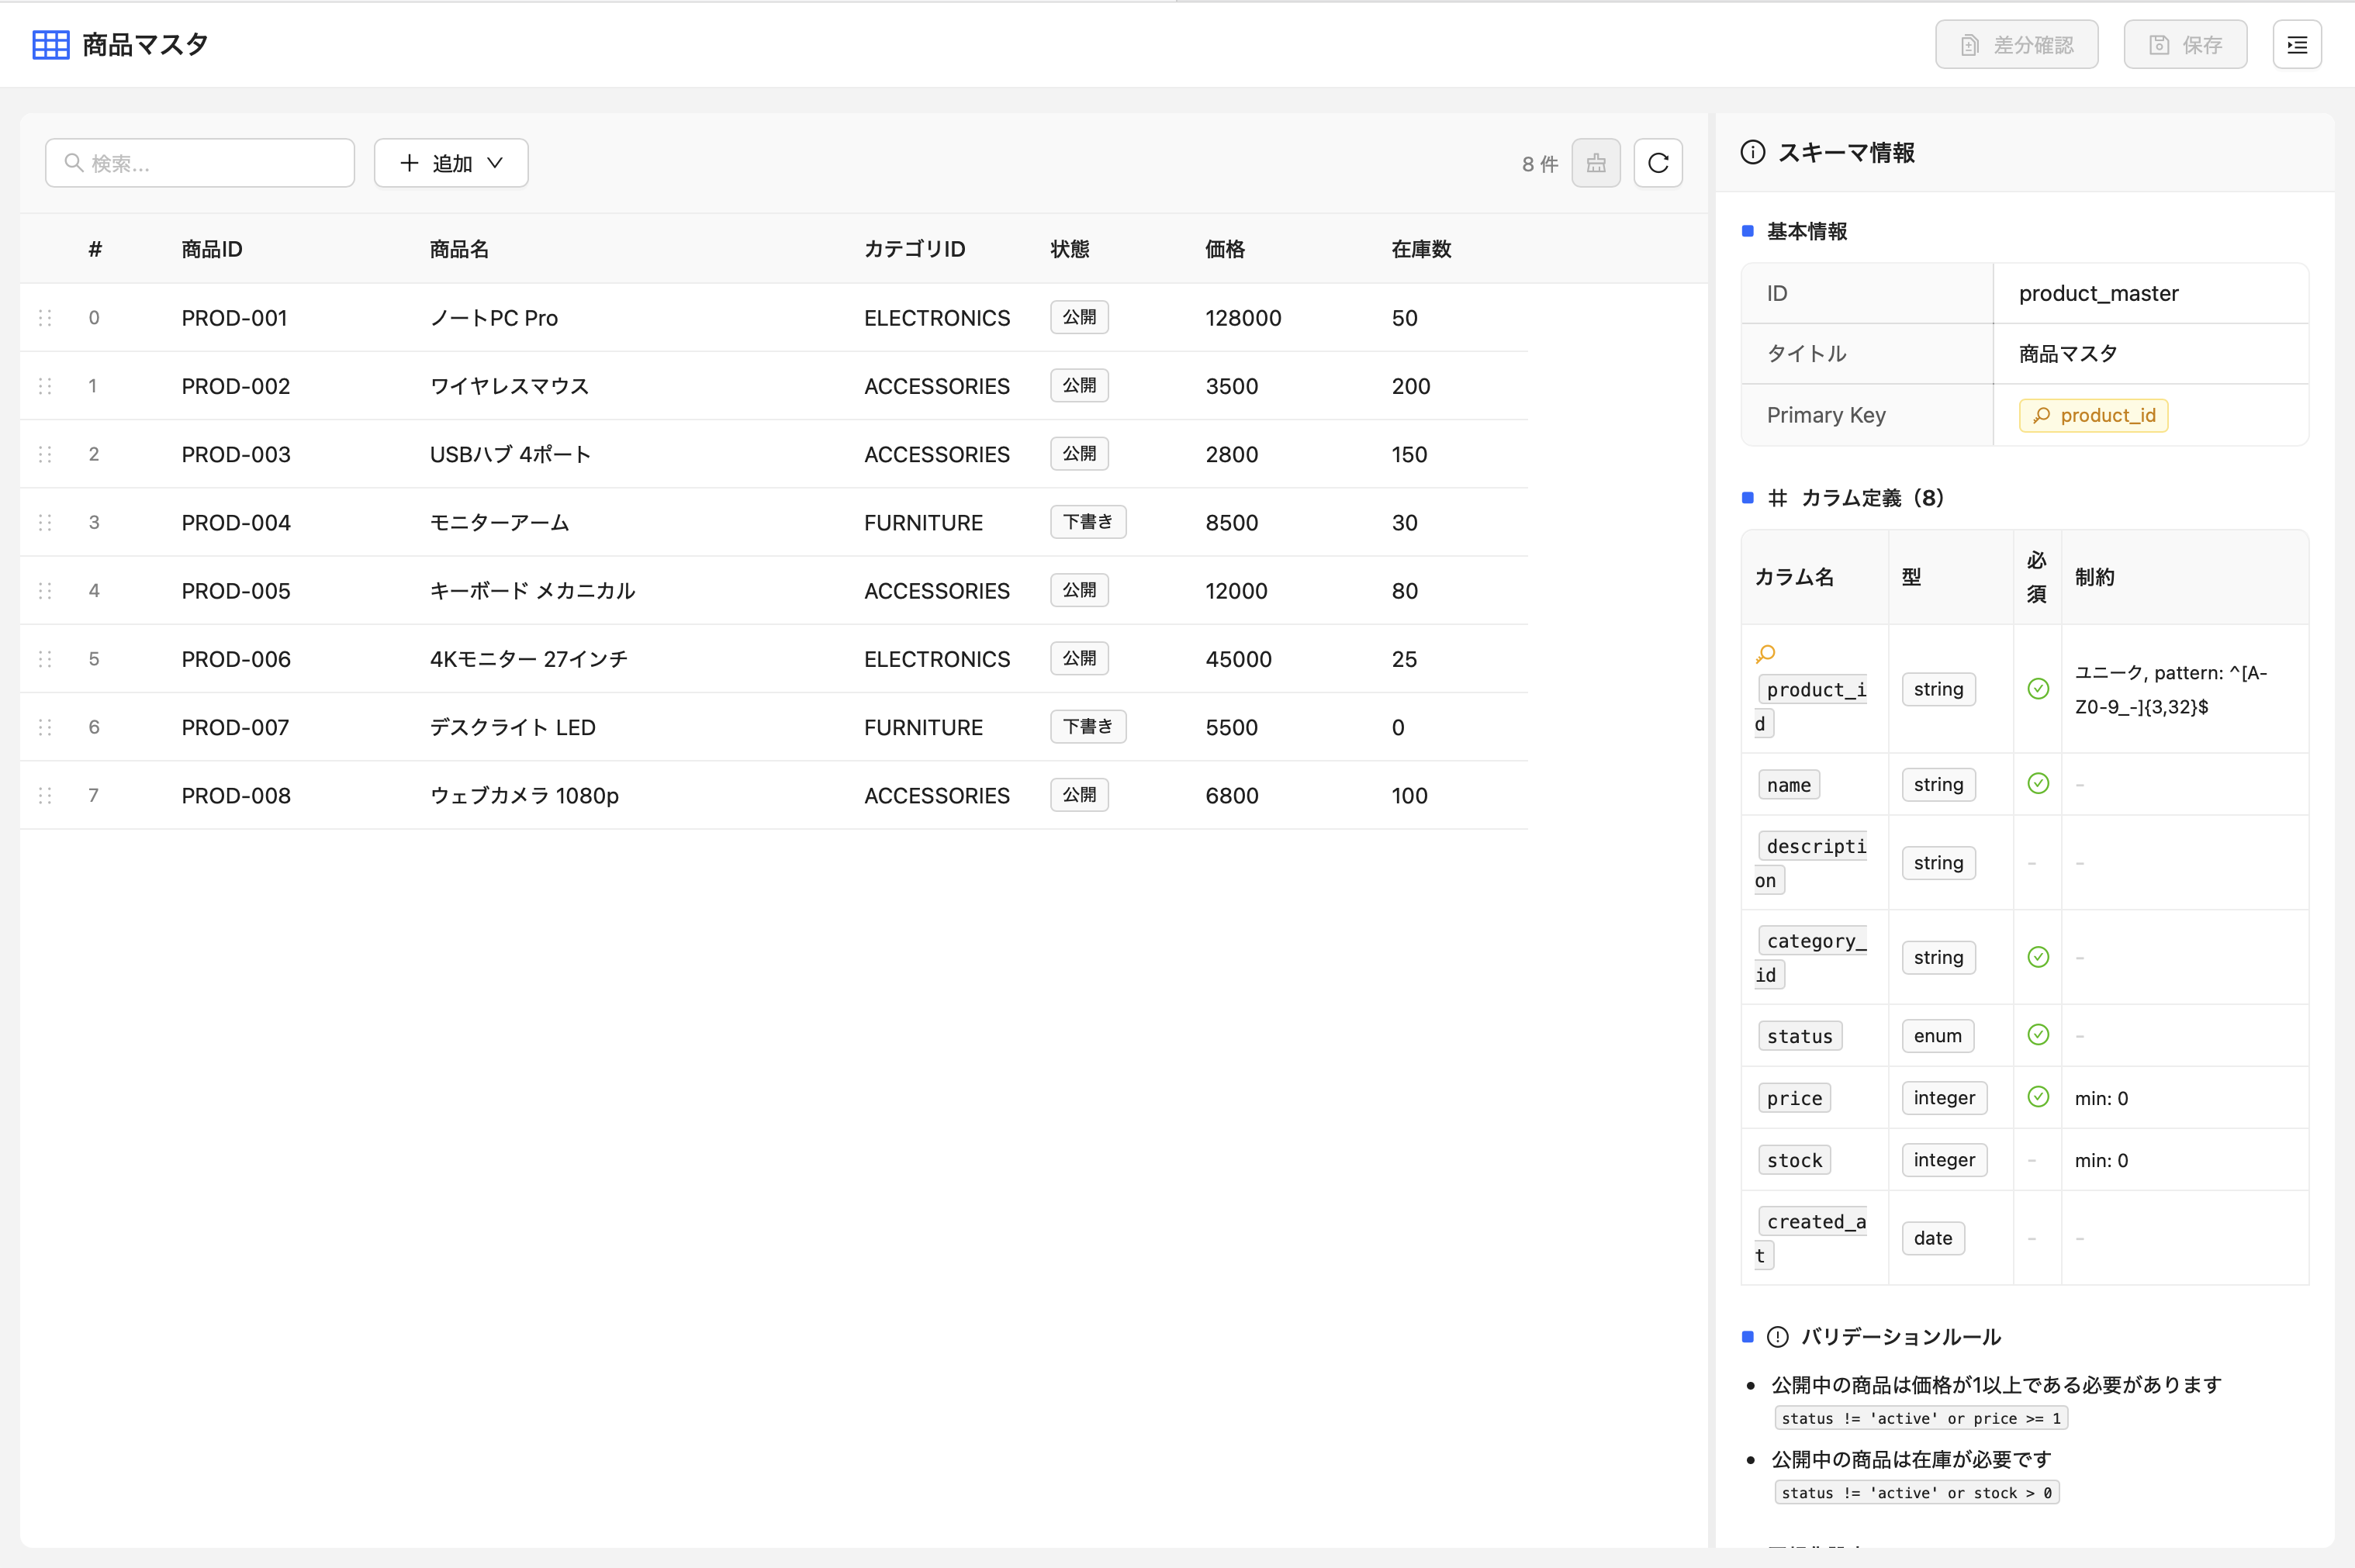This screenshot has height=1568, width=2355.
Task: Click the 在庫数 column header
Action: click(x=1420, y=249)
